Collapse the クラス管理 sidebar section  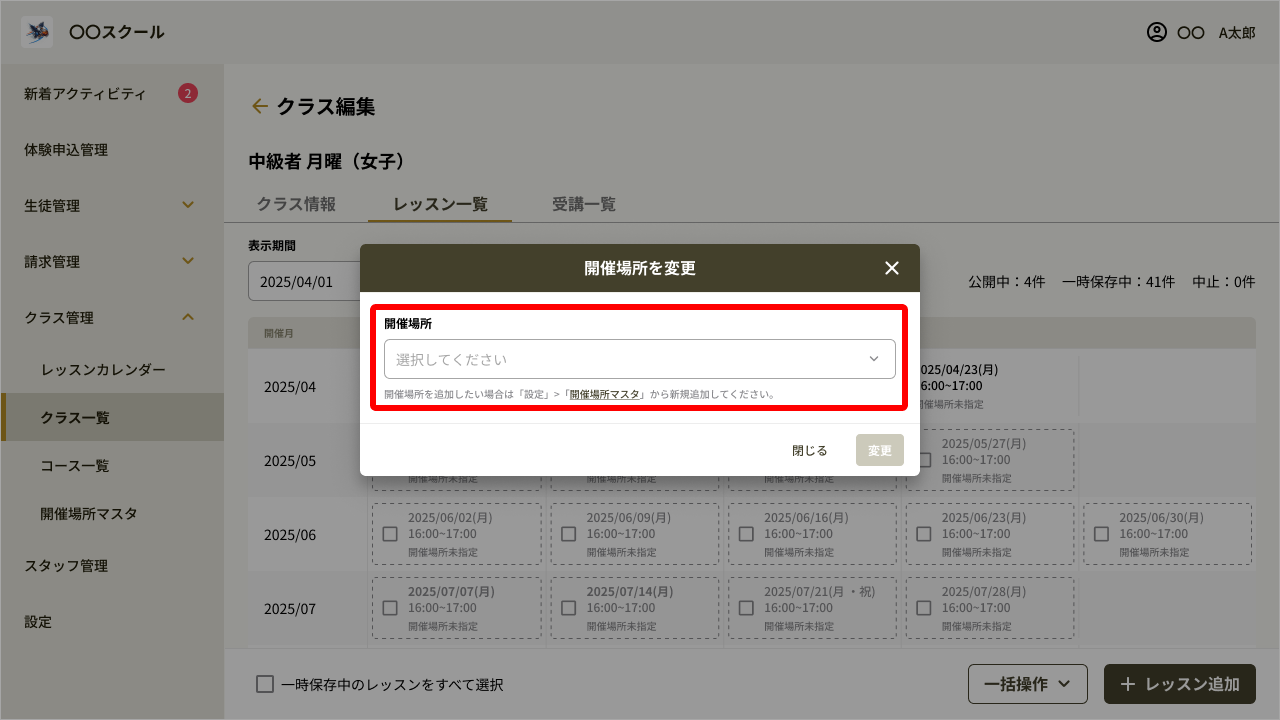coord(188,317)
